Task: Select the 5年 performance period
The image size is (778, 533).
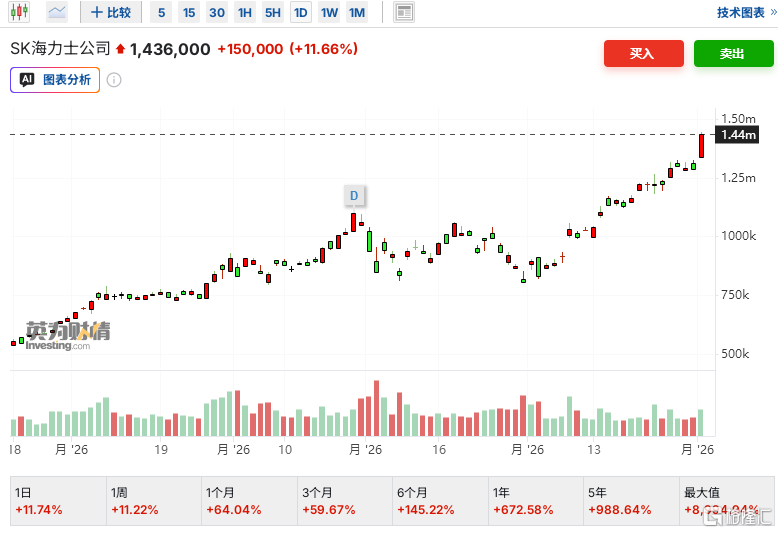Action: coord(631,501)
